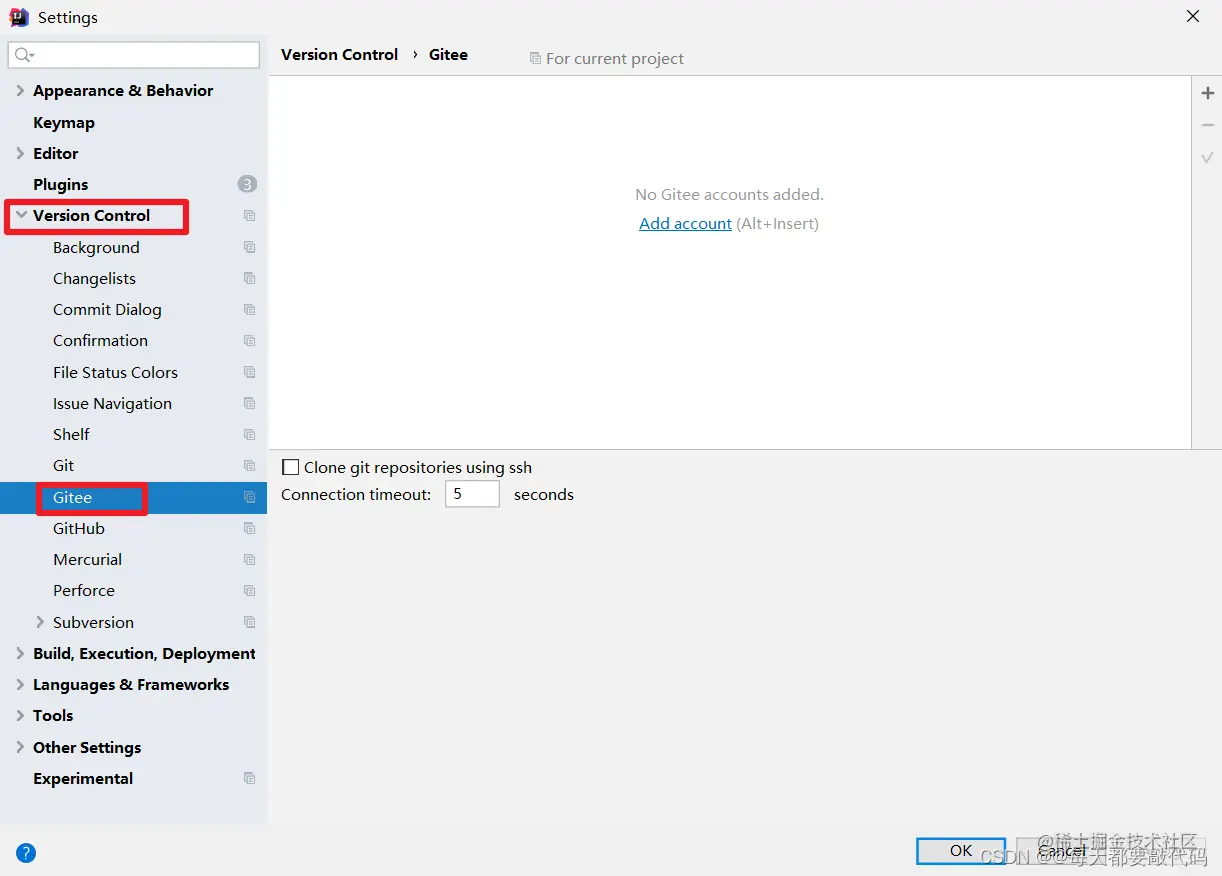Click project-level icon beside Background

coord(249,247)
